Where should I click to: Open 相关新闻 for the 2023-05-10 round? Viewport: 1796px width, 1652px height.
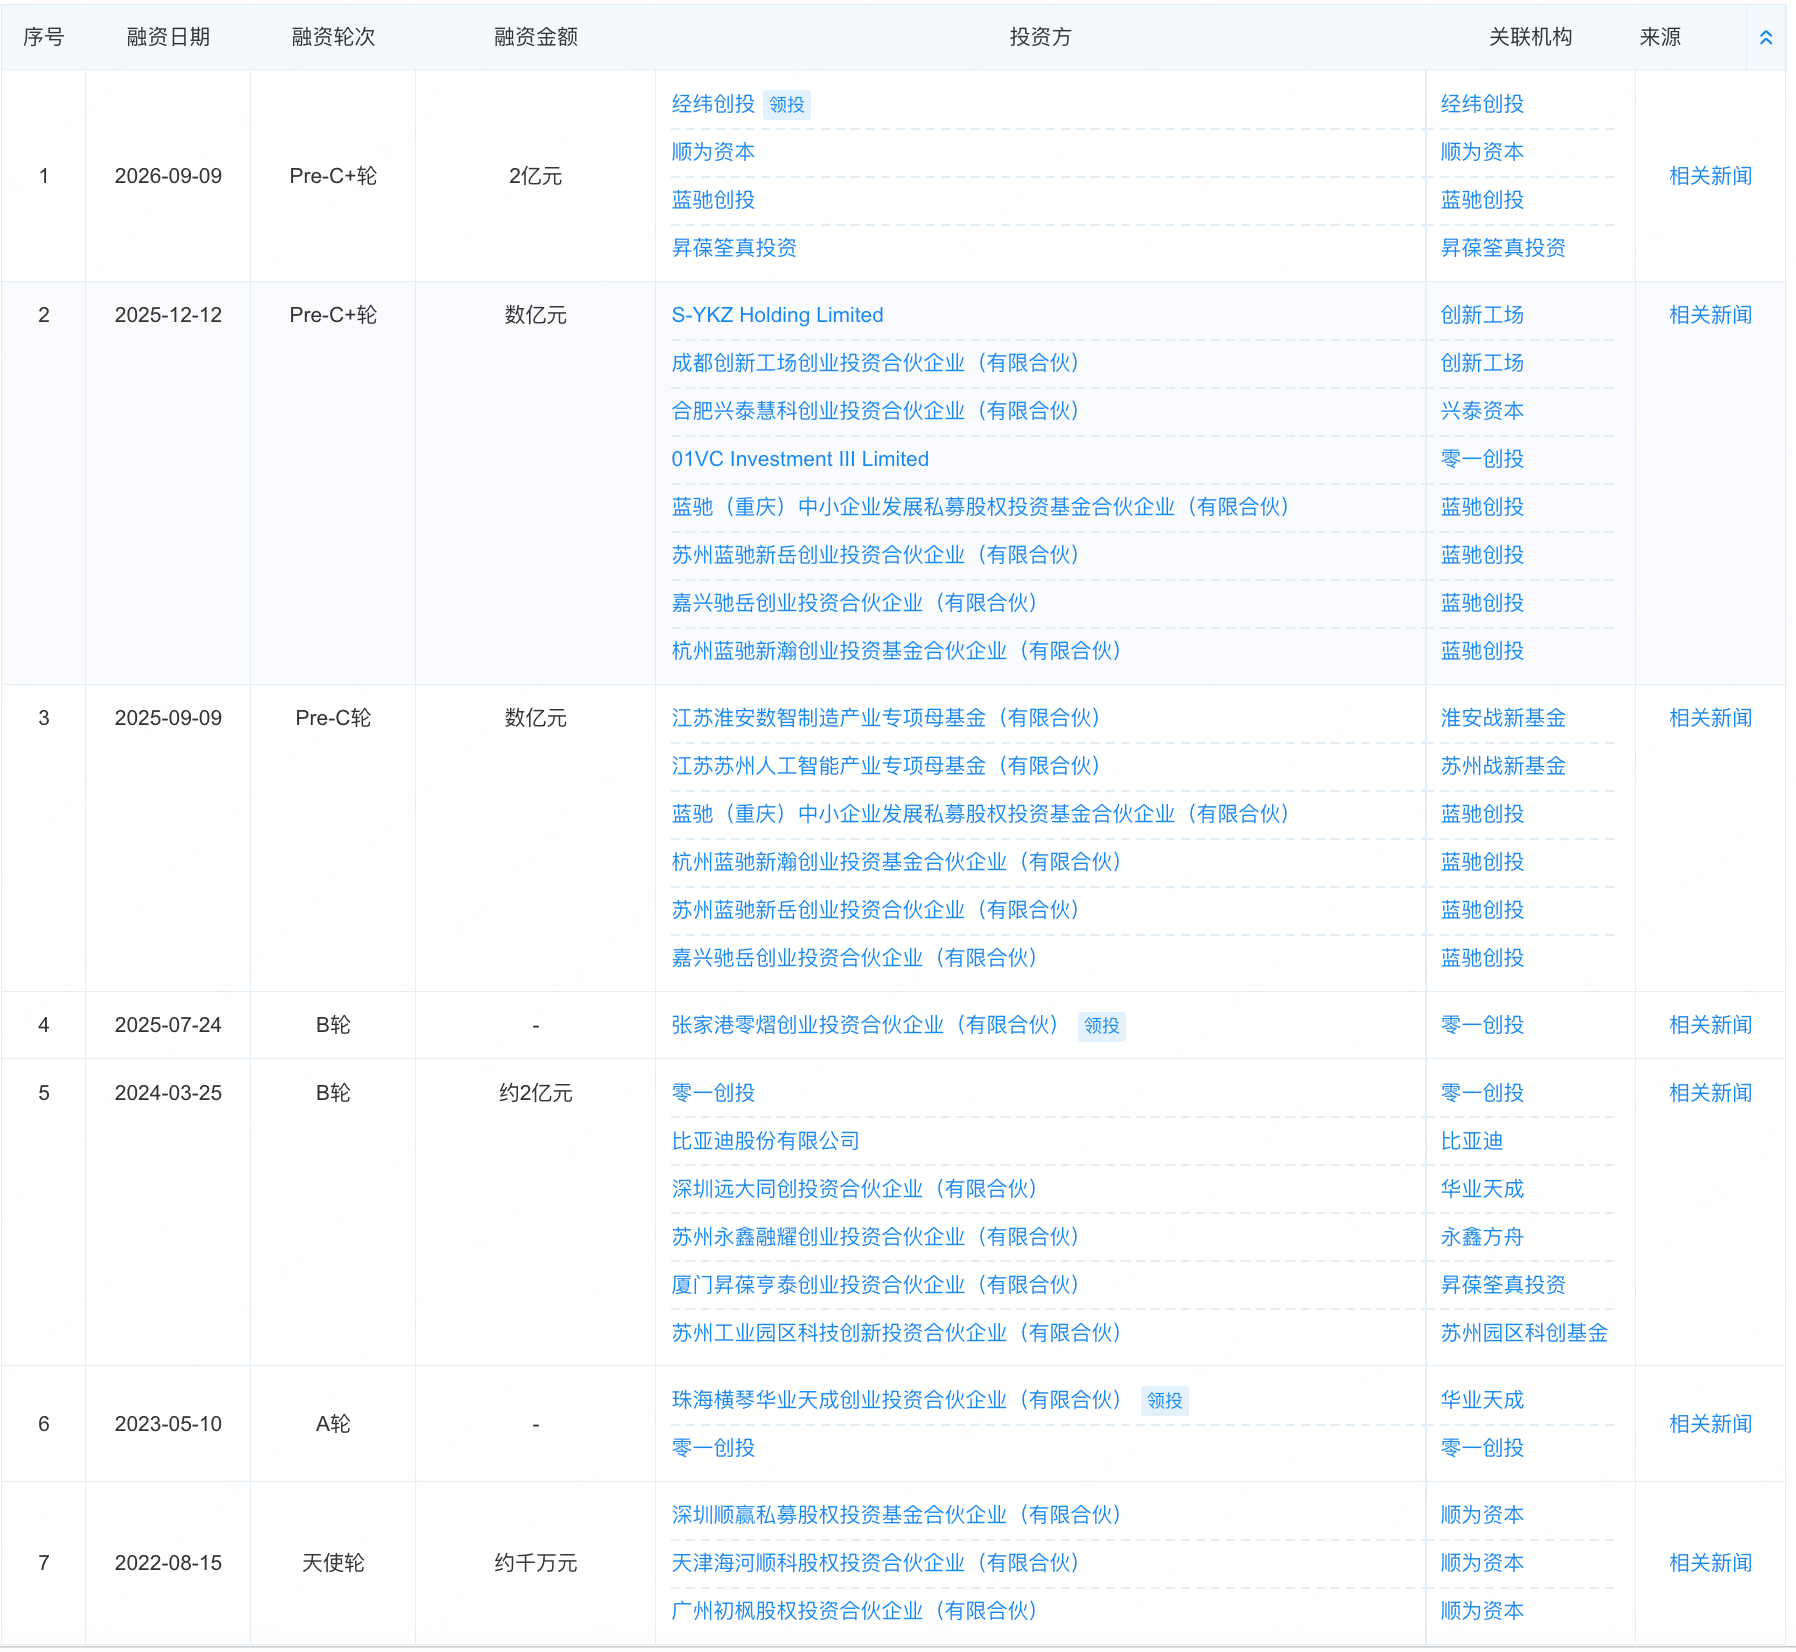click(1710, 1424)
